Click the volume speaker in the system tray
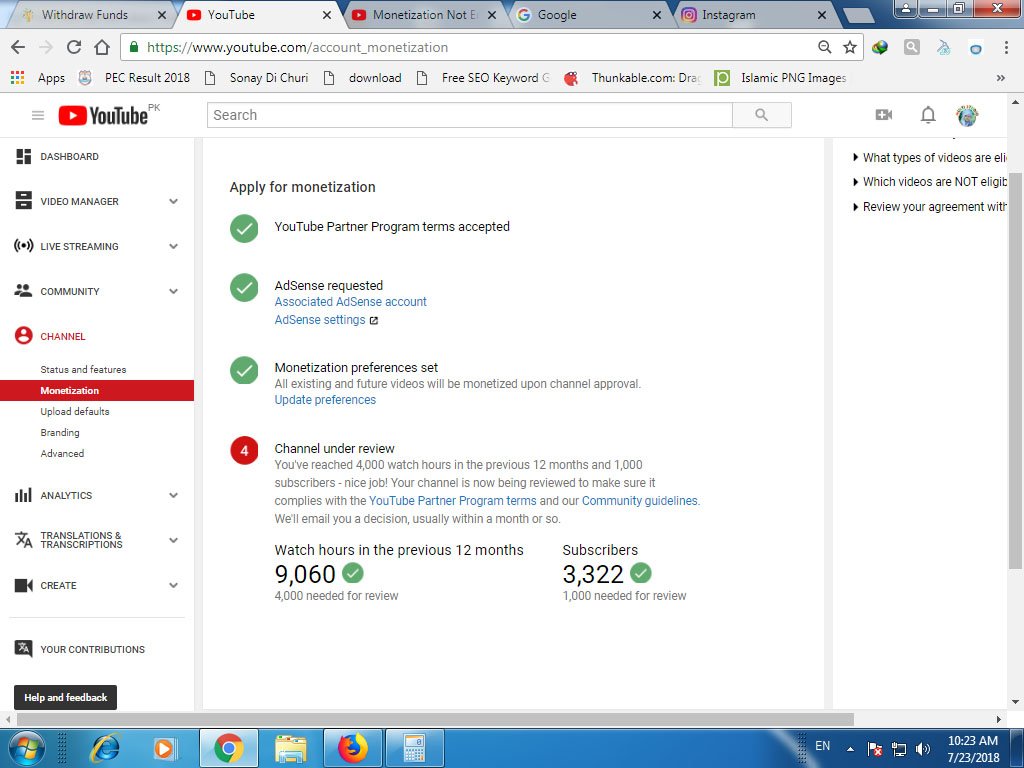The height and width of the screenshot is (768, 1024). [x=923, y=748]
